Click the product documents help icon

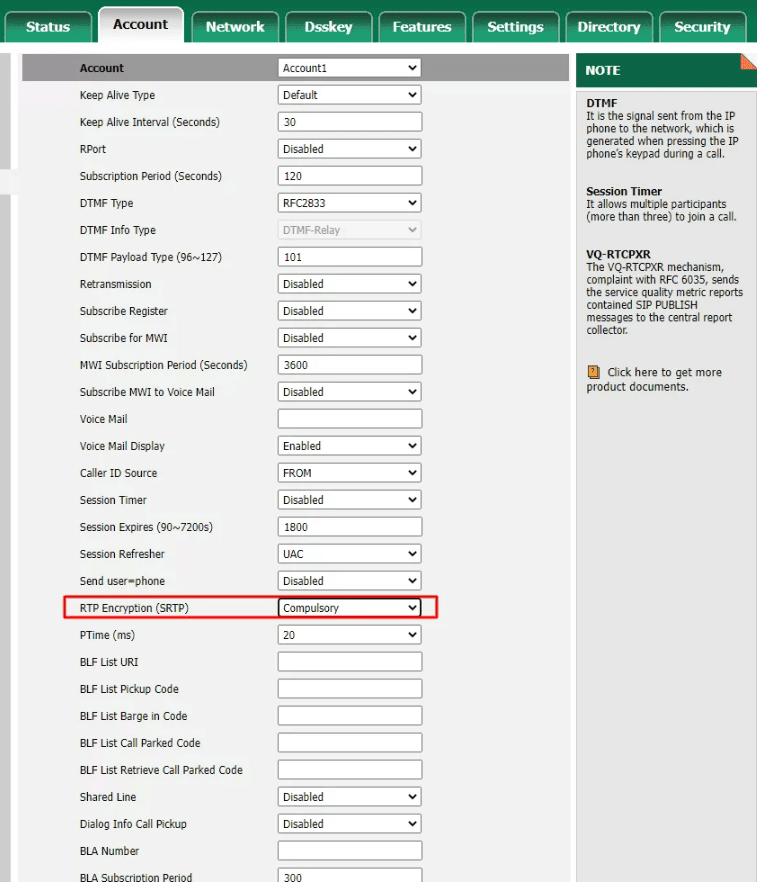pos(593,373)
